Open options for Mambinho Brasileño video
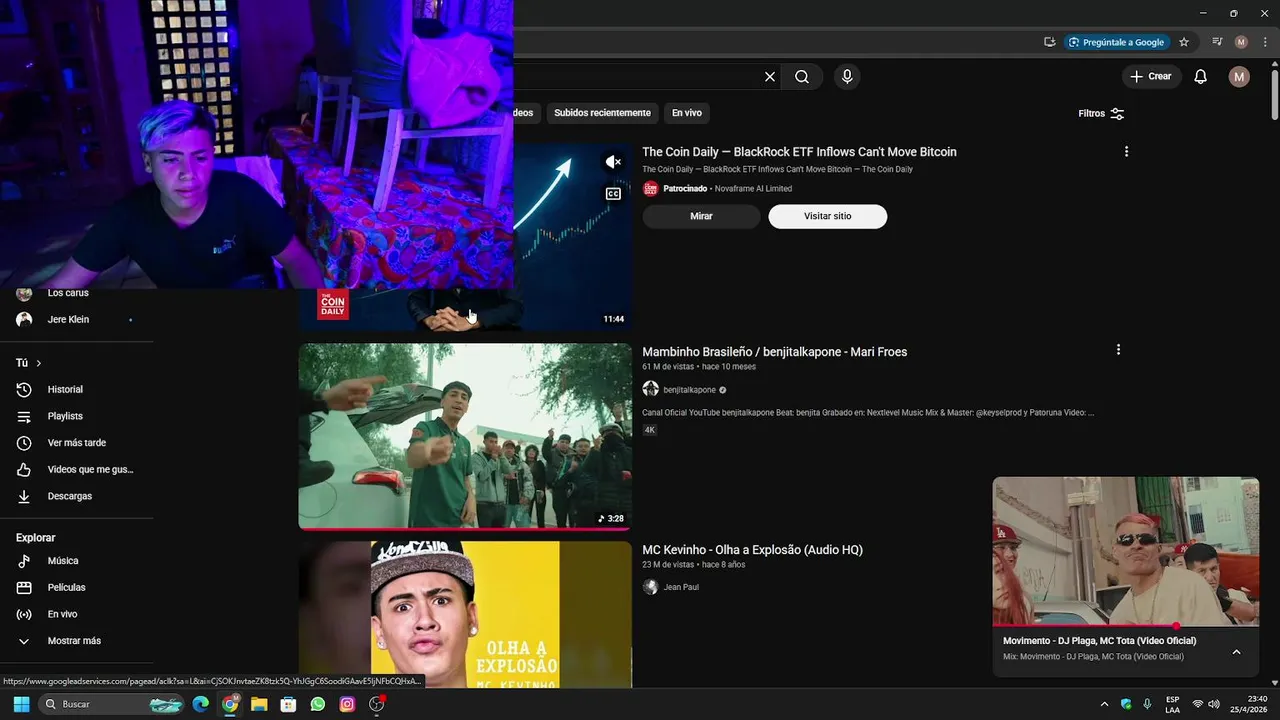The width and height of the screenshot is (1280, 720). [x=1118, y=350]
